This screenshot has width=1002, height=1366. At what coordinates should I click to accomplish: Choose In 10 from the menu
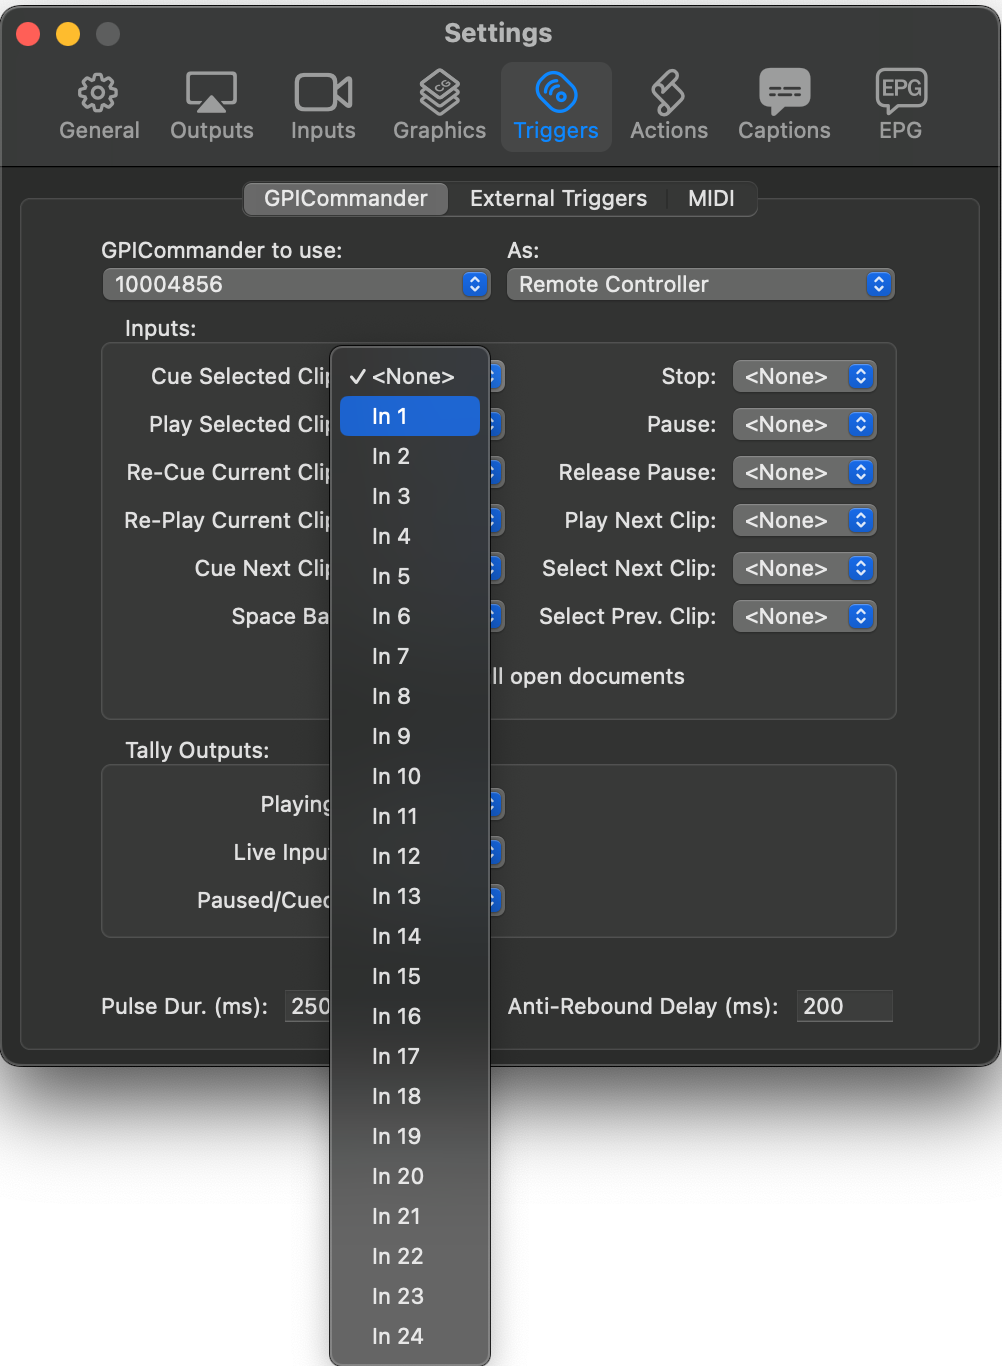410,776
